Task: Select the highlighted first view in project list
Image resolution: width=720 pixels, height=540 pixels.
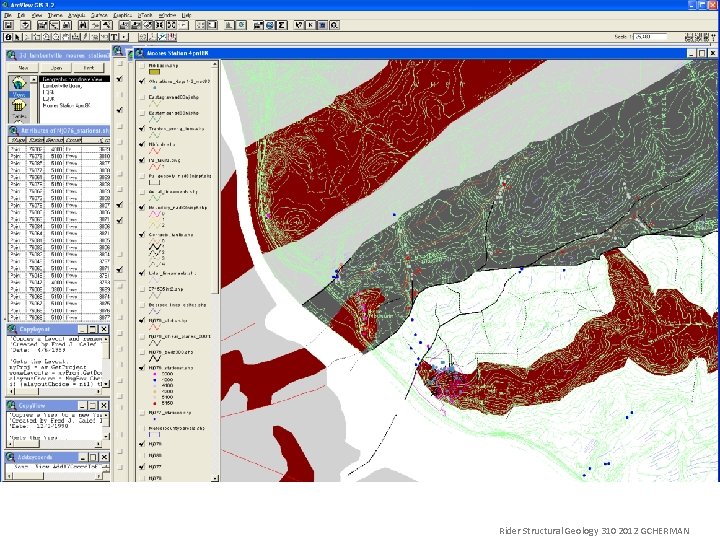Action: point(75,79)
